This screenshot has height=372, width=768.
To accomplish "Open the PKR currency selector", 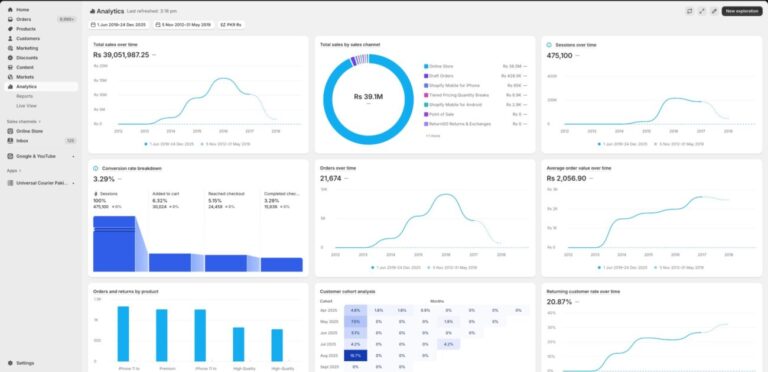I will 231,24.
